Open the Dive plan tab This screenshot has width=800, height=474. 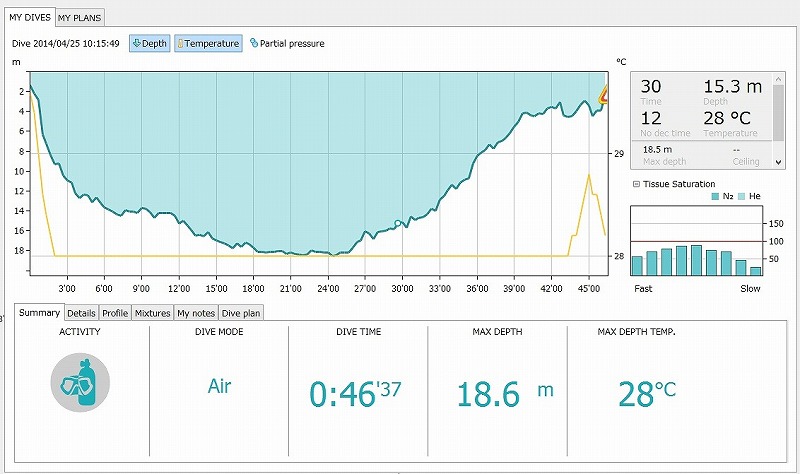pyautogui.click(x=240, y=313)
